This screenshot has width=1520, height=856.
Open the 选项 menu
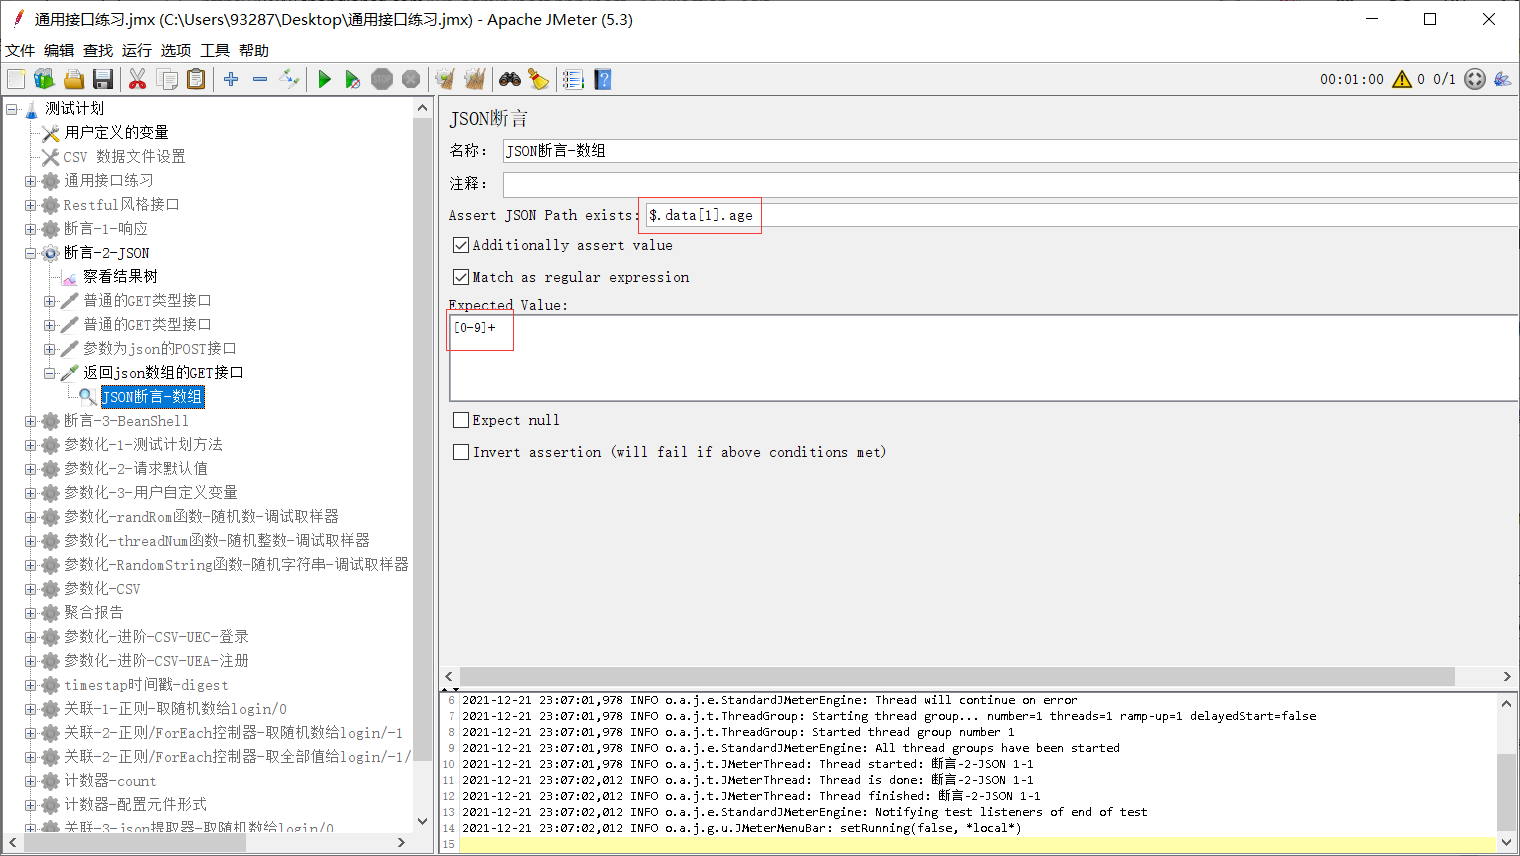[x=176, y=50]
